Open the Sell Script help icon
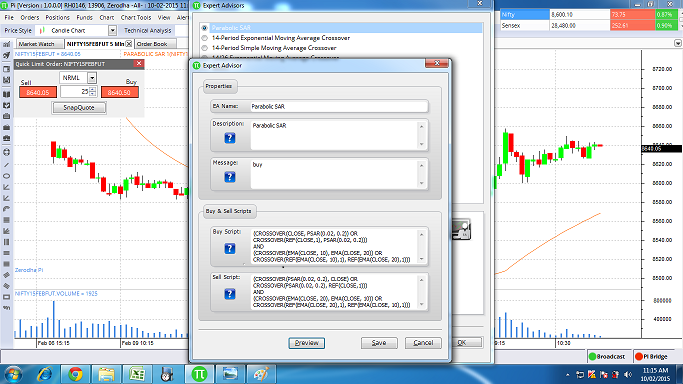 [230, 294]
